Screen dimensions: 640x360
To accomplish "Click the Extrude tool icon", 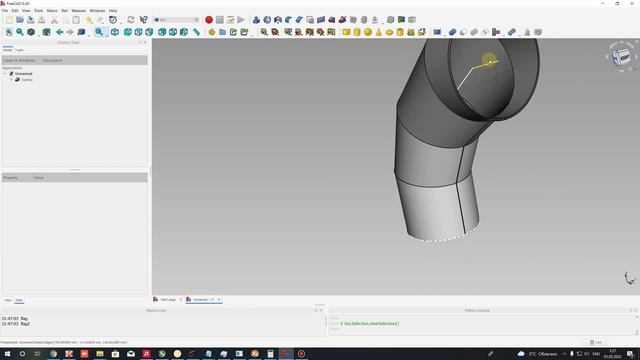I will click(256, 20).
